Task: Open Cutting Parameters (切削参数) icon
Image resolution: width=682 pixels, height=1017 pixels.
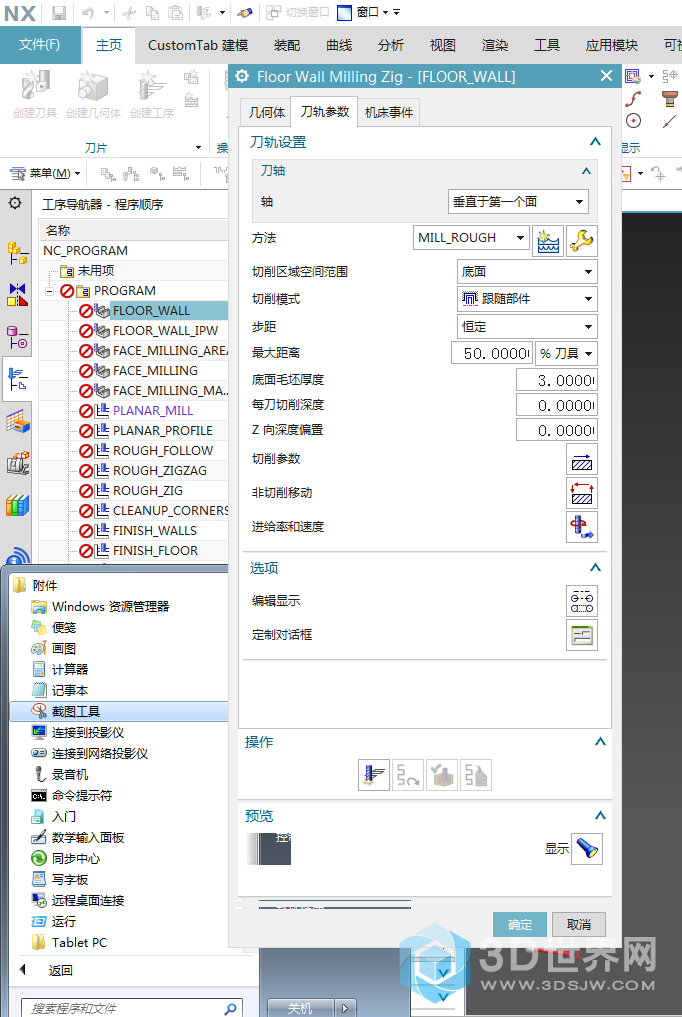Action: coord(582,460)
